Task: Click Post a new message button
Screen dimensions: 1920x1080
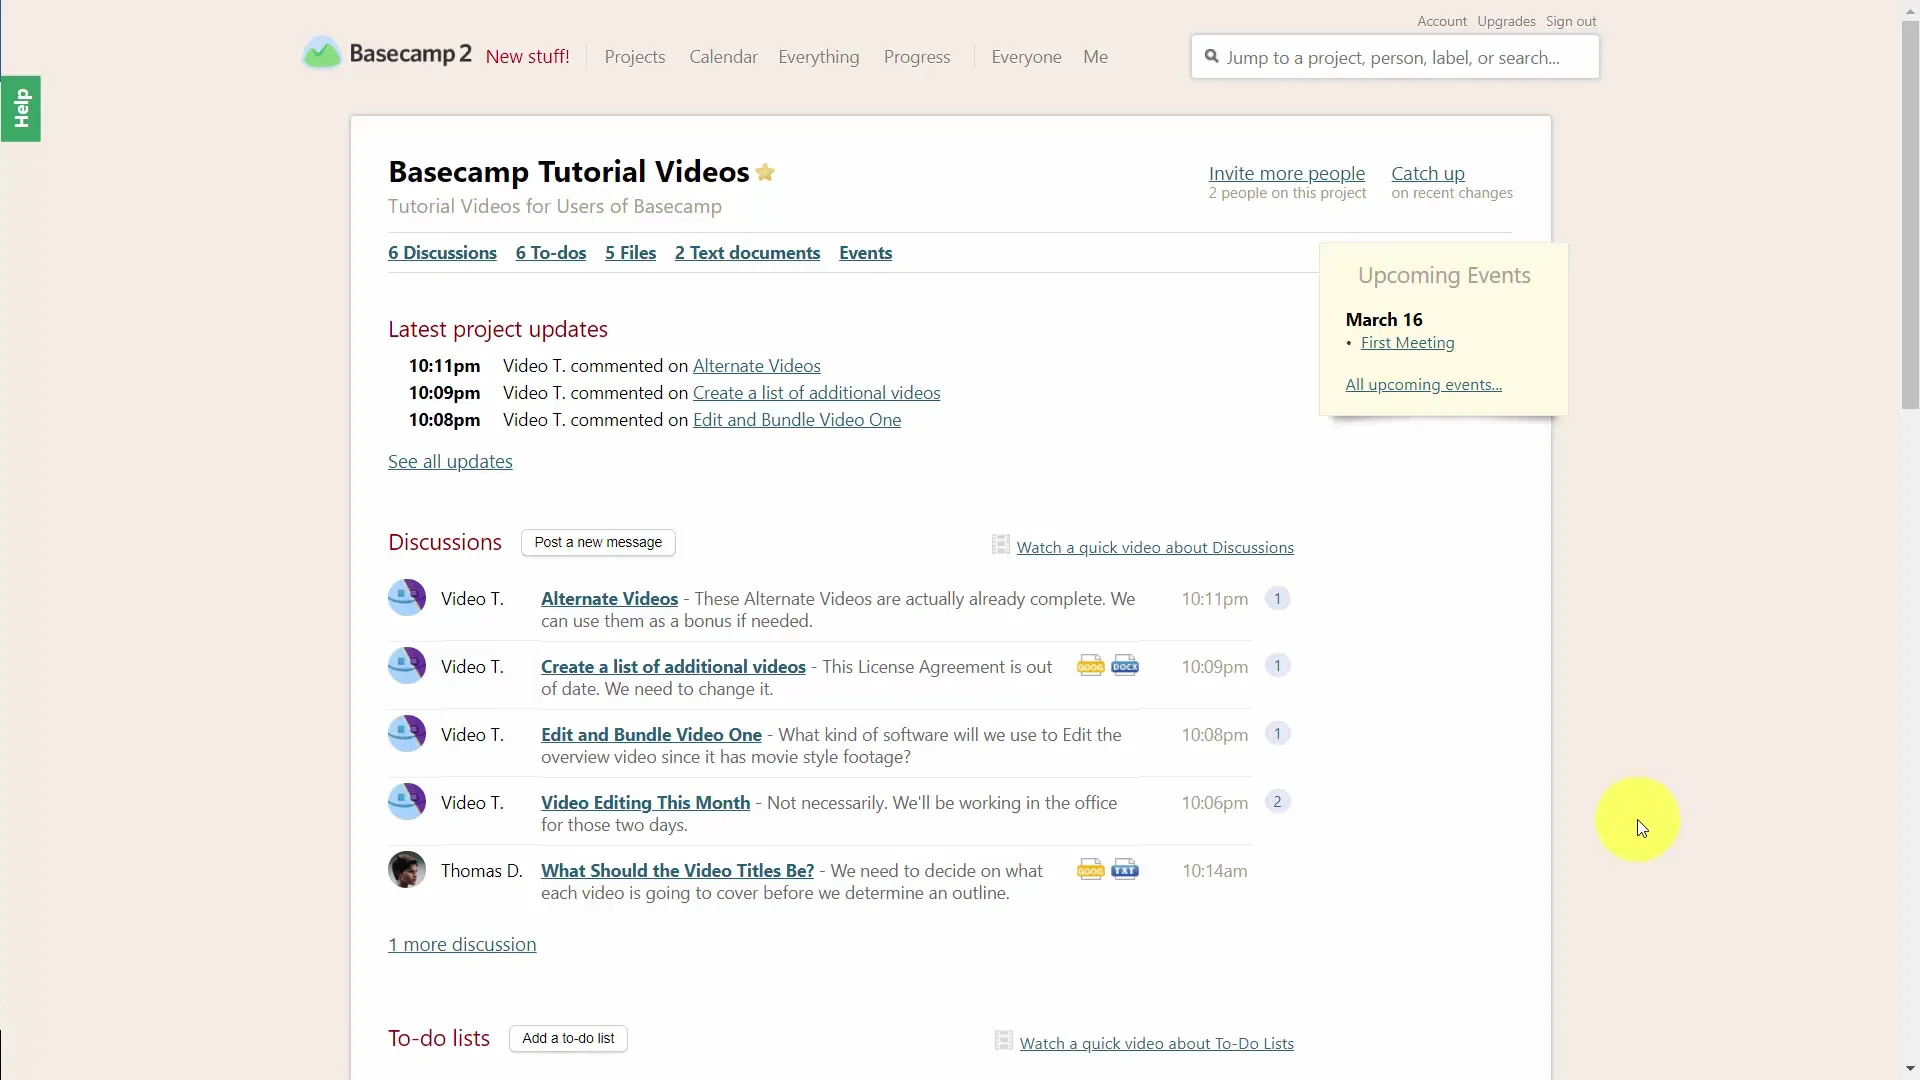Action: (x=598, y=543)
